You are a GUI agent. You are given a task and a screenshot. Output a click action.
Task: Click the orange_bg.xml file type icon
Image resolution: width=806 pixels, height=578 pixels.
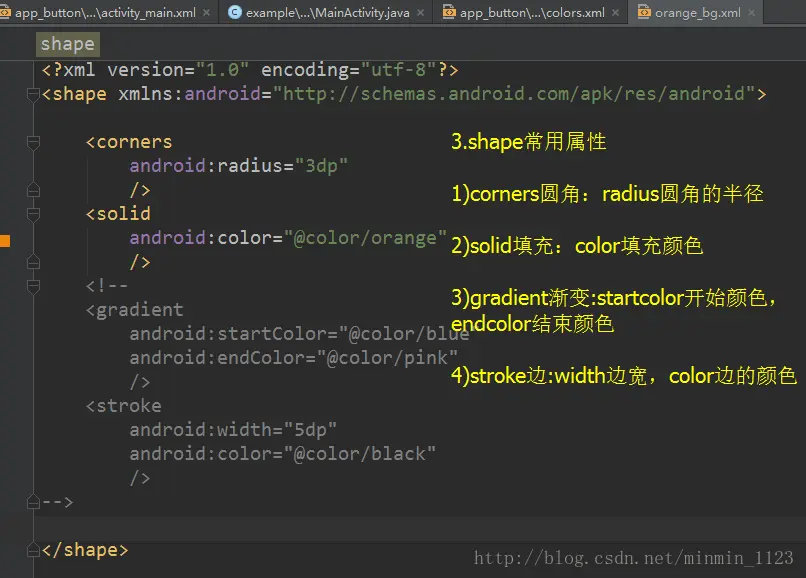(x=644, y=12)
